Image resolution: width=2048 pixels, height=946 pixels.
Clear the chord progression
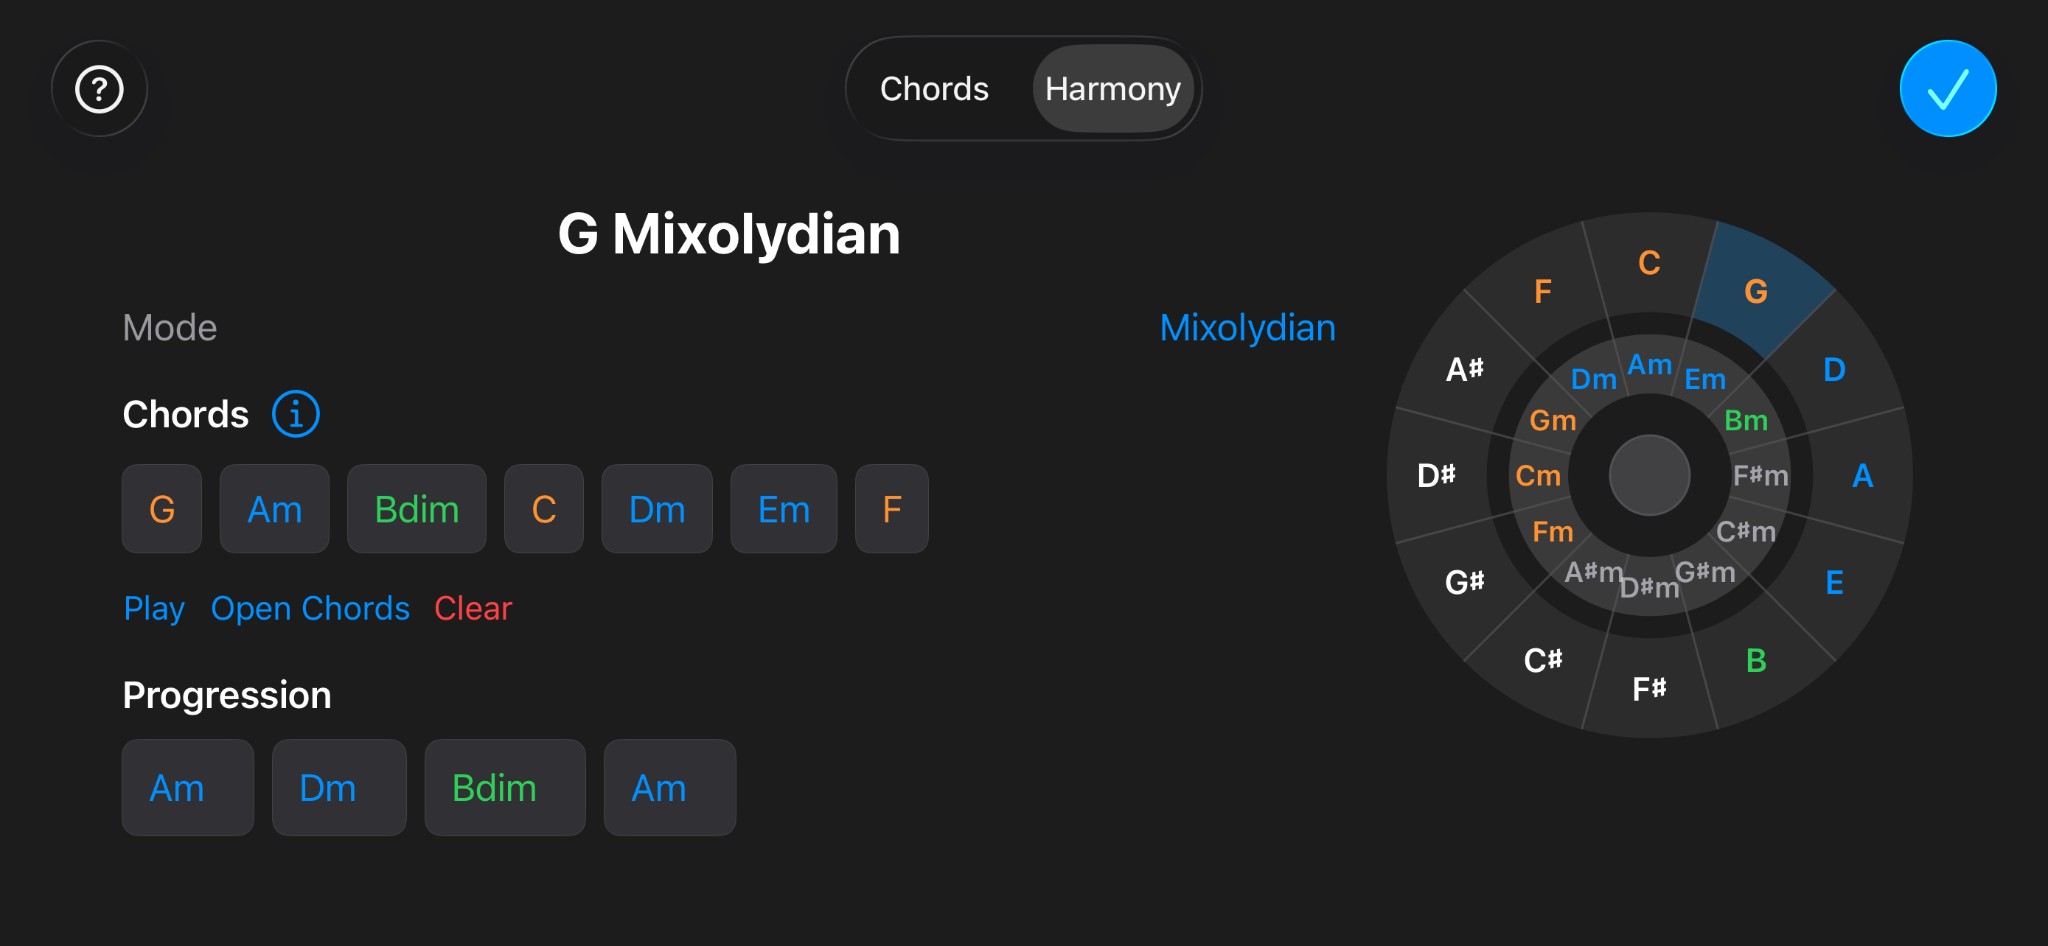pyautogui.click(x=473, y=608)
